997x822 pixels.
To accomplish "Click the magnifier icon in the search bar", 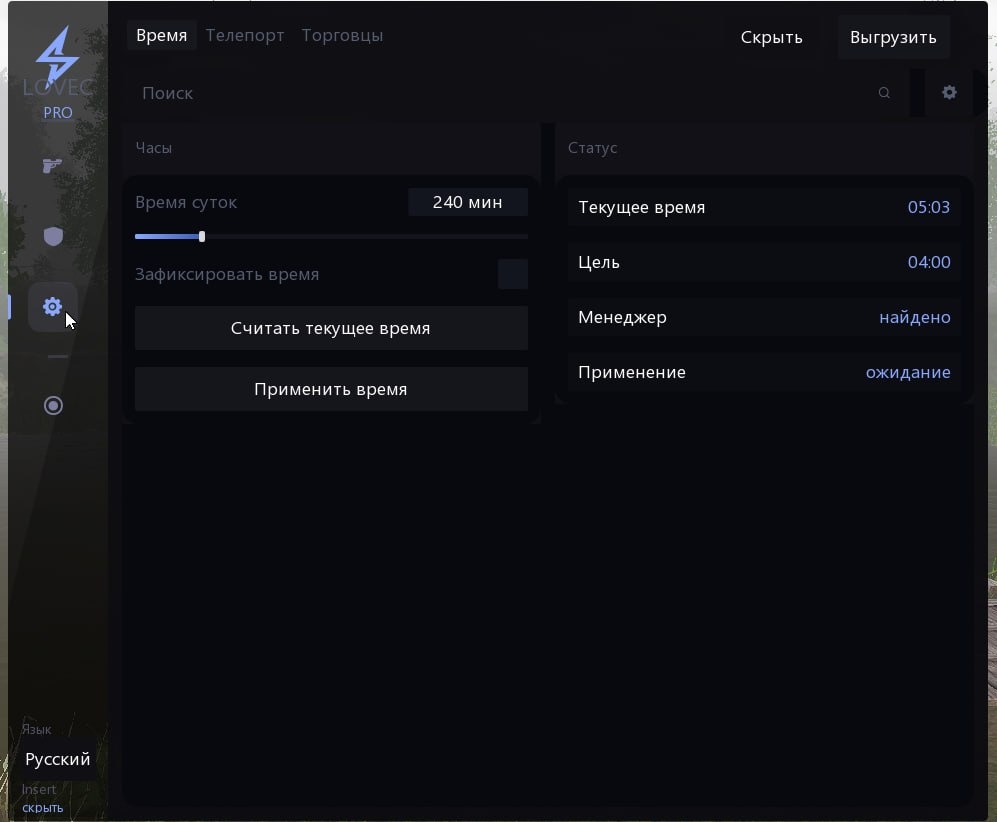I will pyautogui.click(x=884, y=93).
